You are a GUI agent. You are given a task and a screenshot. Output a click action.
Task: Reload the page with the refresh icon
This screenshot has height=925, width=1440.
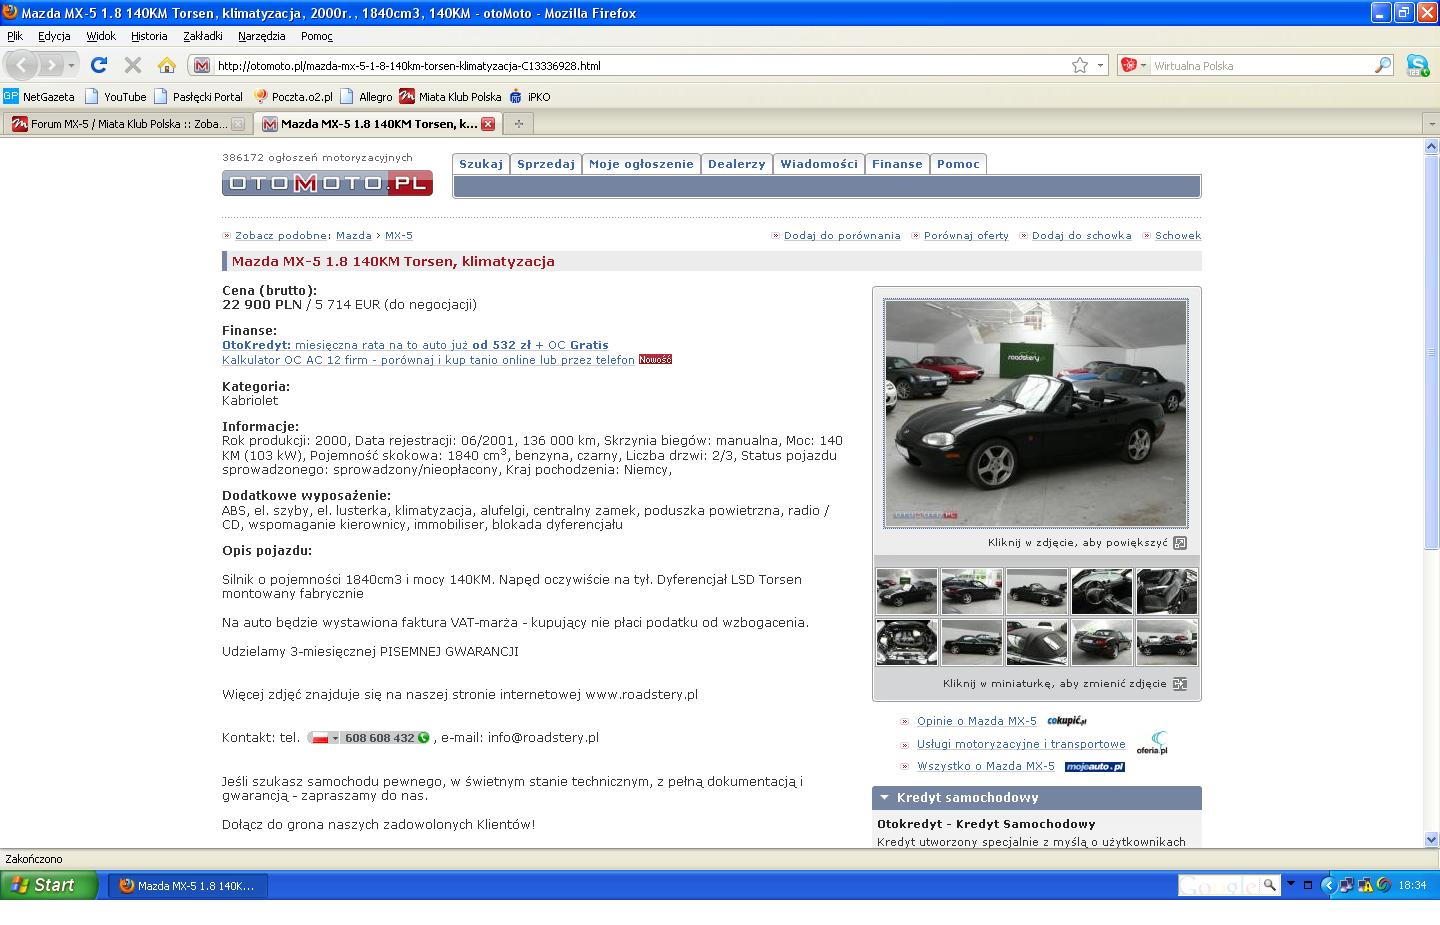coord(98,65)
